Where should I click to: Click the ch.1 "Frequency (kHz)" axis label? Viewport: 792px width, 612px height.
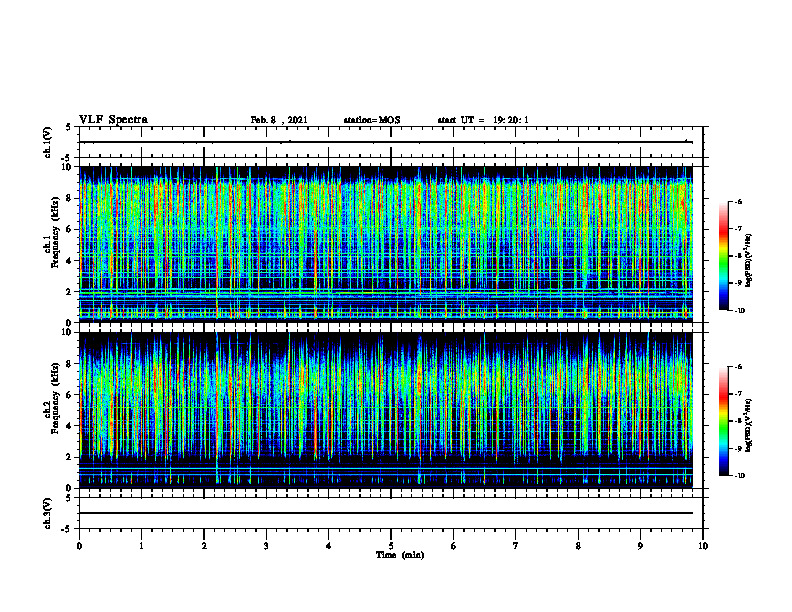click(55, 232)
